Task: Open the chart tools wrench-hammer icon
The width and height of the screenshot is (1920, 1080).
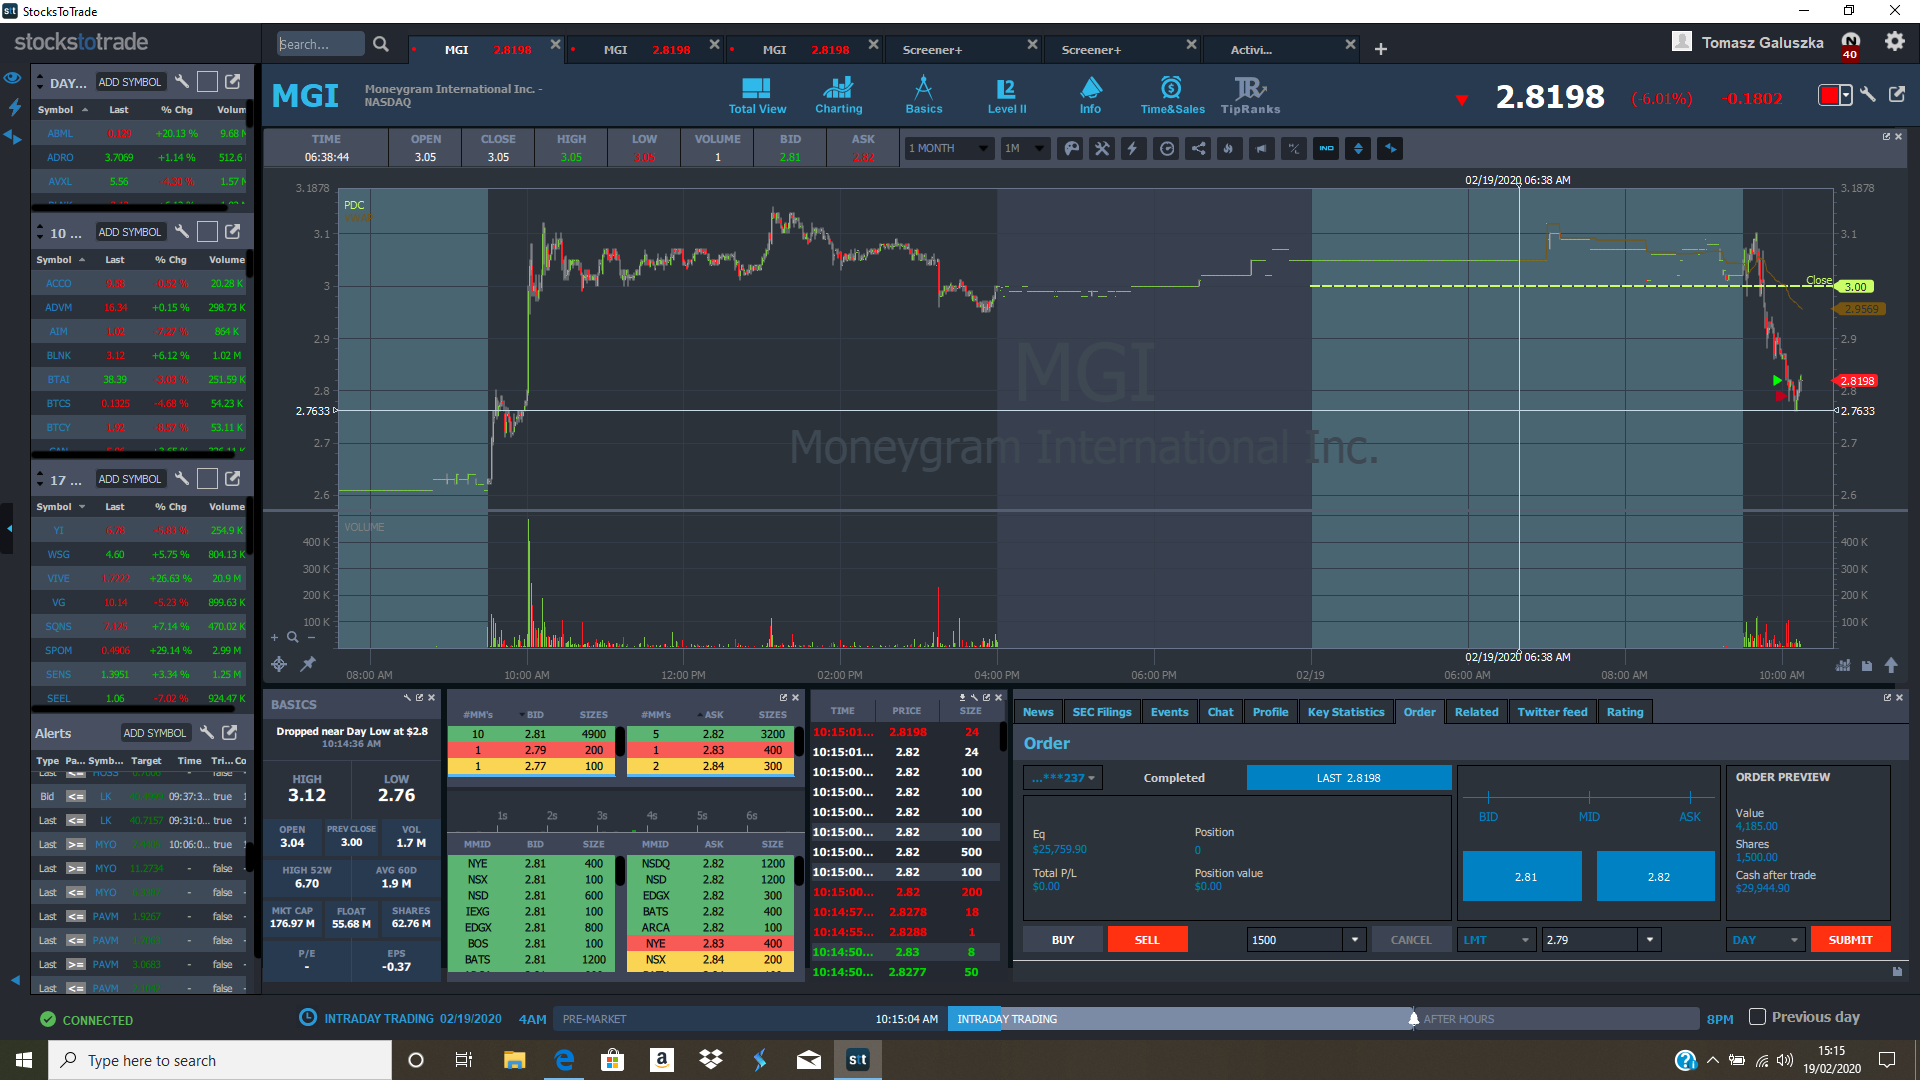Action: 1102,149
